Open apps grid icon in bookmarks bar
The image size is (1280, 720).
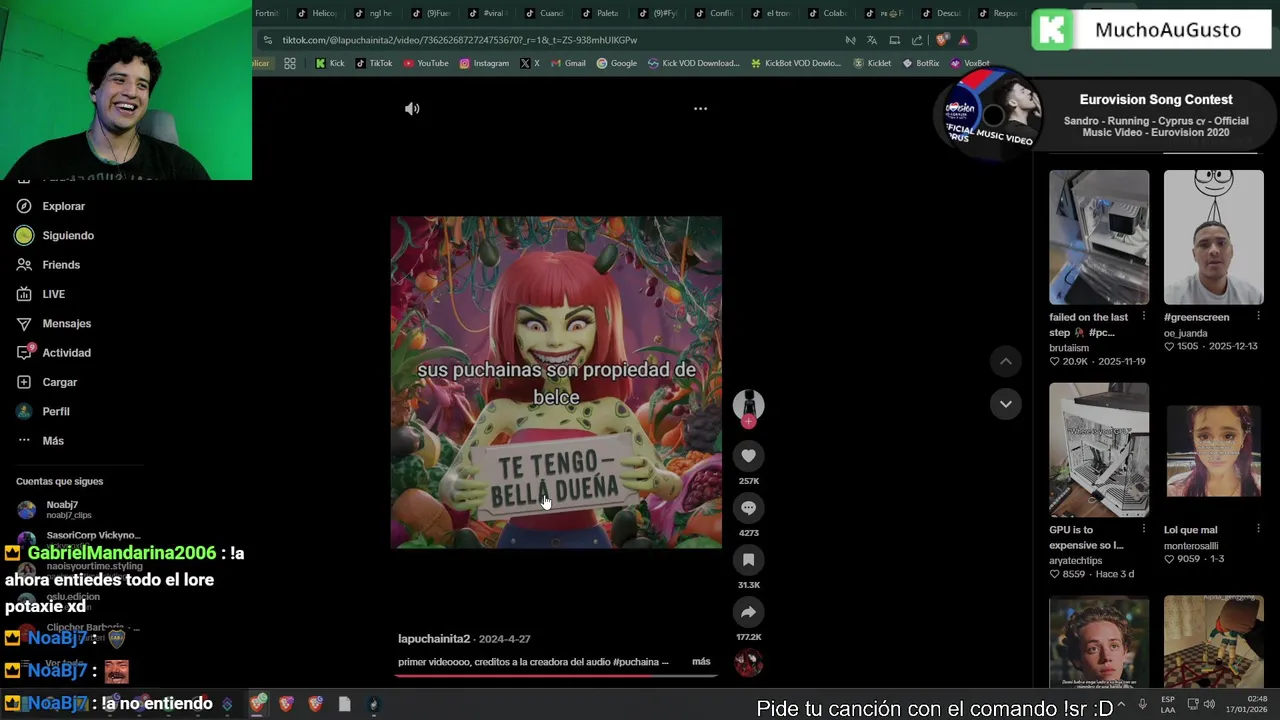pyautogui.click(x=290, y=63)
